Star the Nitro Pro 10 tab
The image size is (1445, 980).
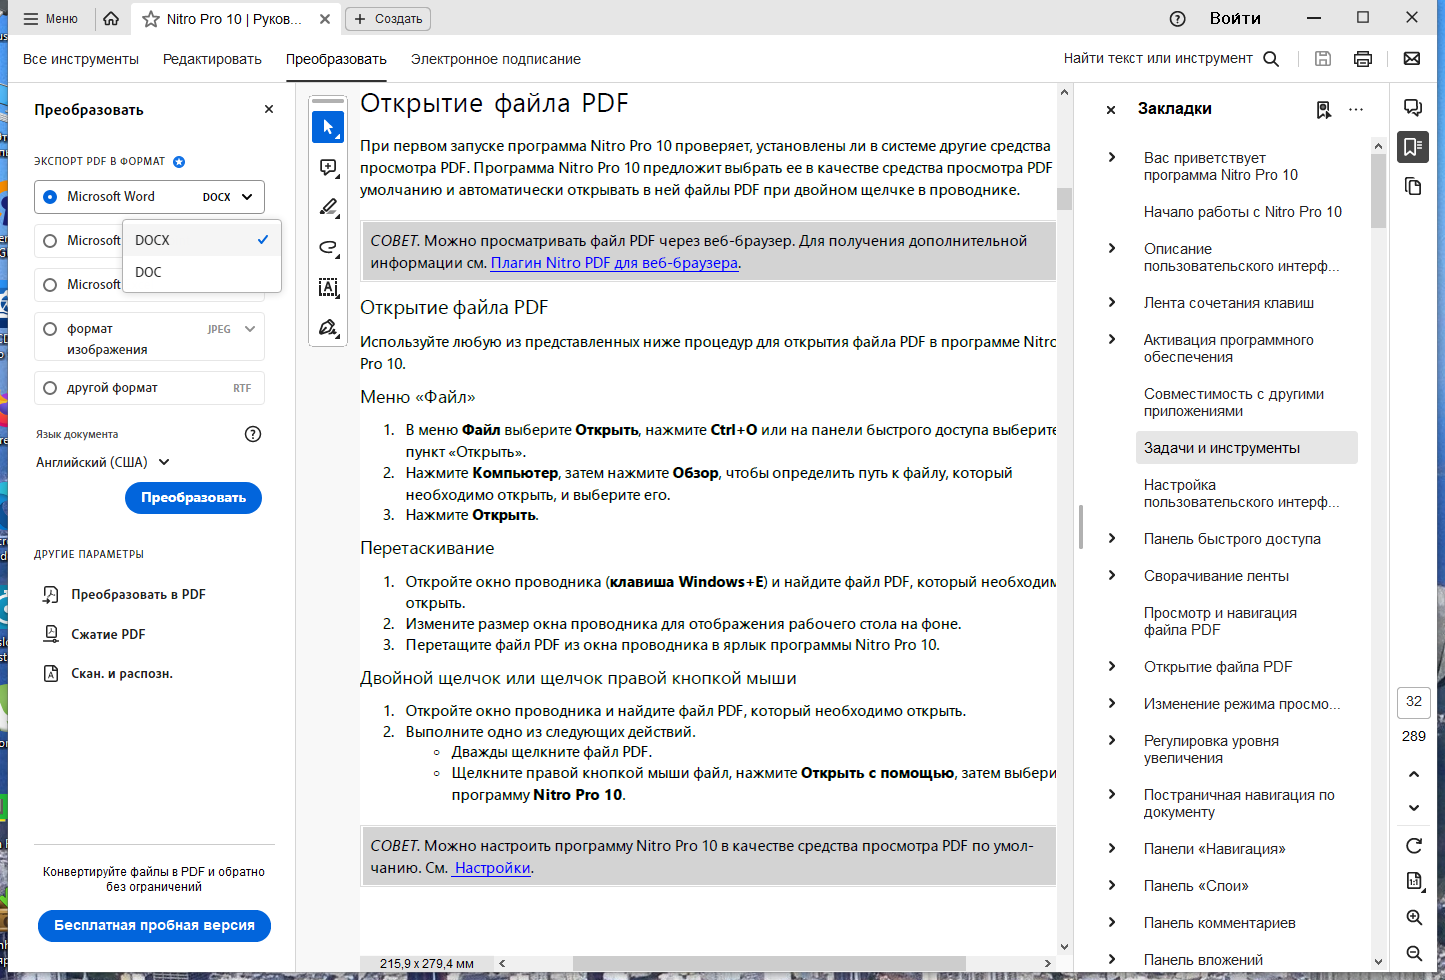point(151,19)
